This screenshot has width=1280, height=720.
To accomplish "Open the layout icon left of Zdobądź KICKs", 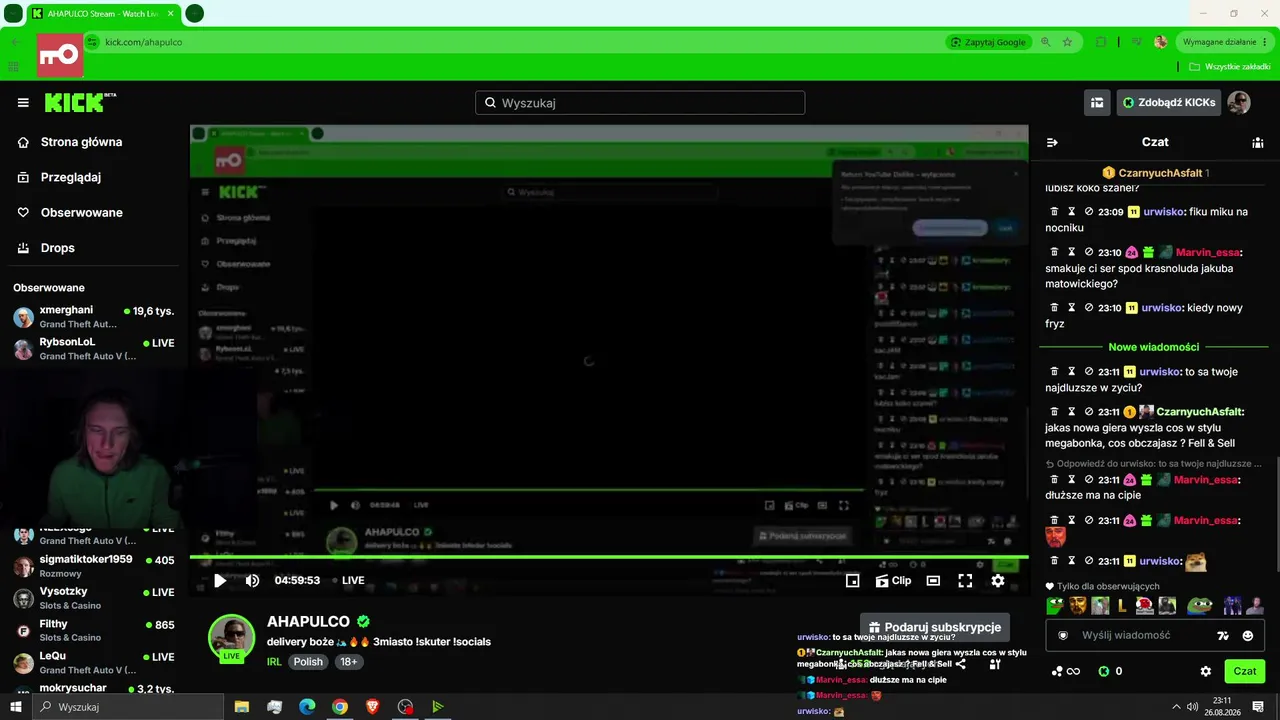I will pos(1097,102).
